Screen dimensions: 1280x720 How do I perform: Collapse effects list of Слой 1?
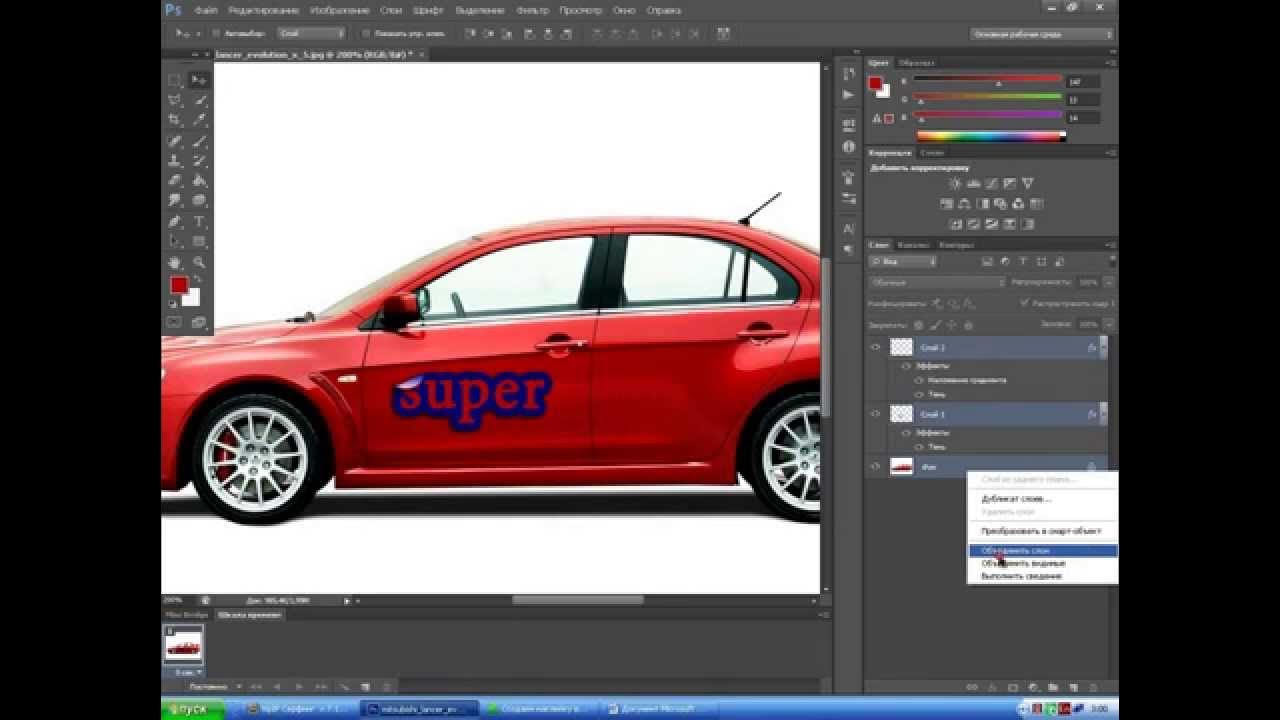tap(1103, 413)
